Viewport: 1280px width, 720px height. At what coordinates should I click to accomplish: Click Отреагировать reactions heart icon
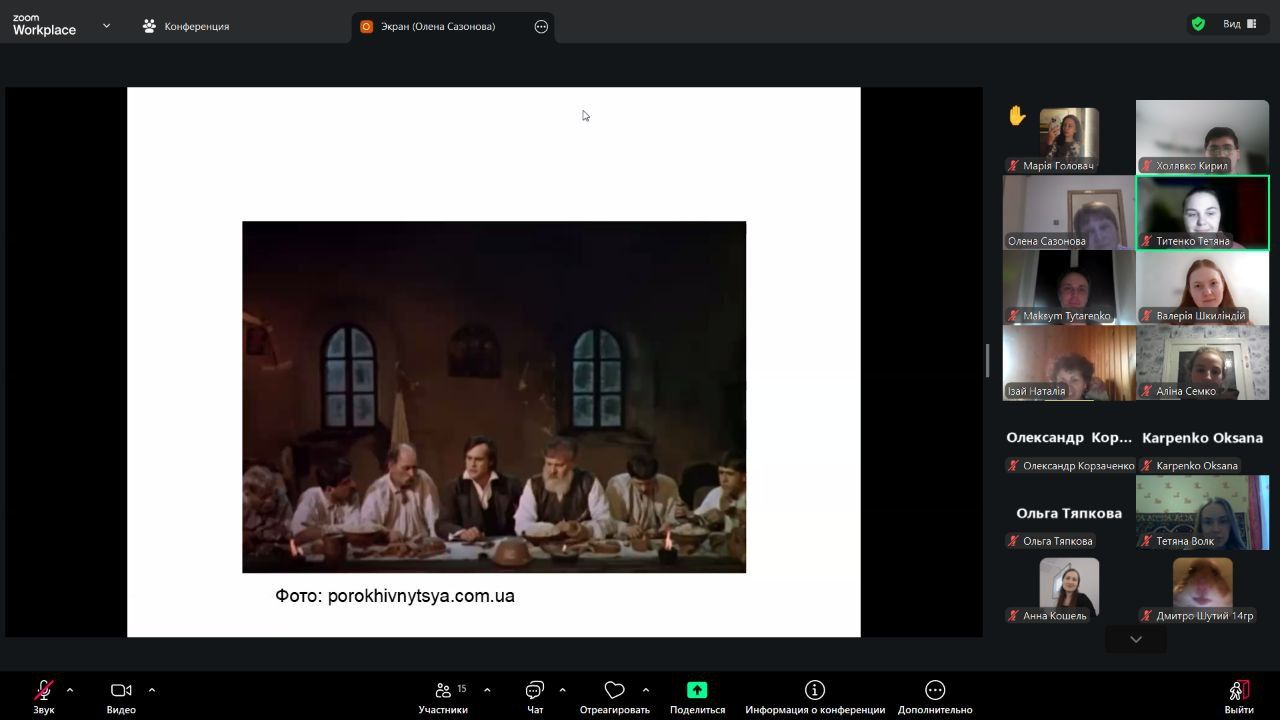(614, 695)
